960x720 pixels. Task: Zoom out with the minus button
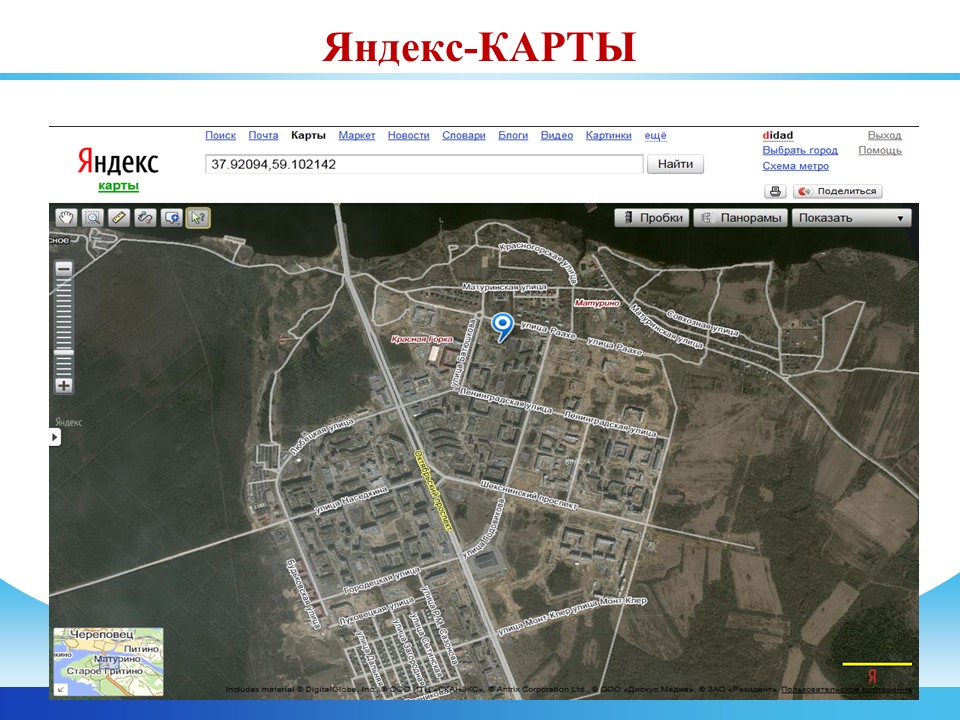tap(64, 269)
